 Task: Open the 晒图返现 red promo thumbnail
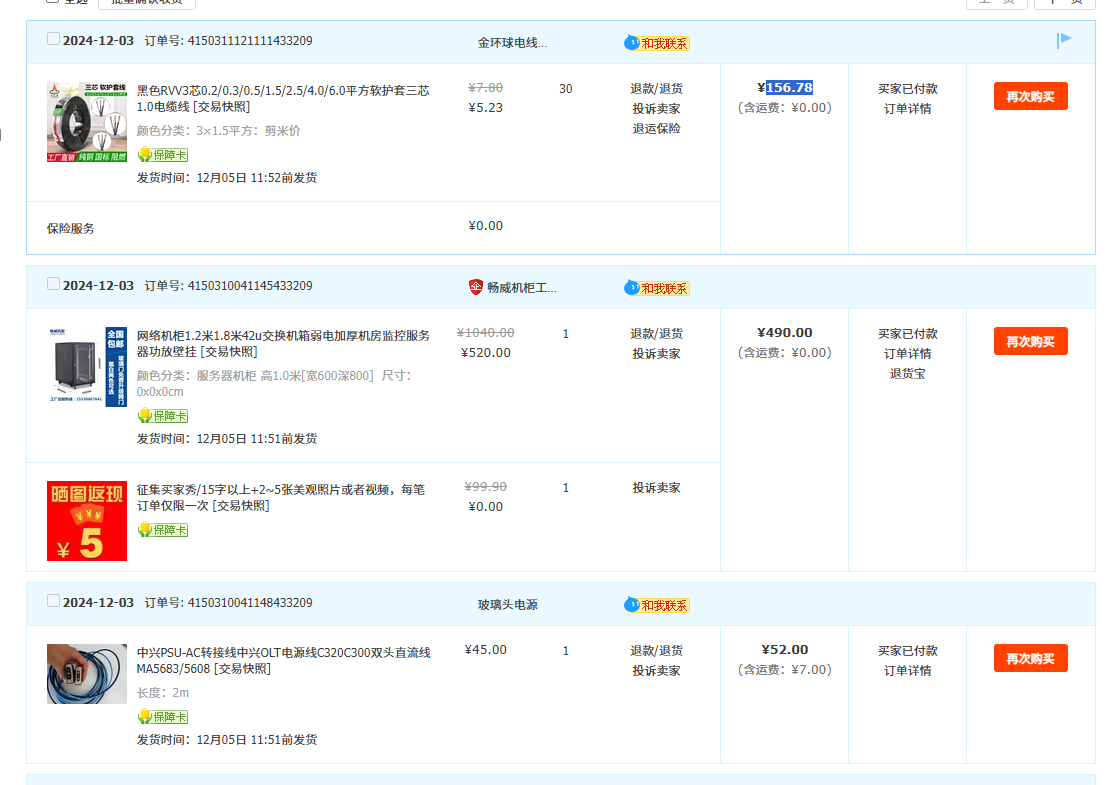(x=87, y=521)
